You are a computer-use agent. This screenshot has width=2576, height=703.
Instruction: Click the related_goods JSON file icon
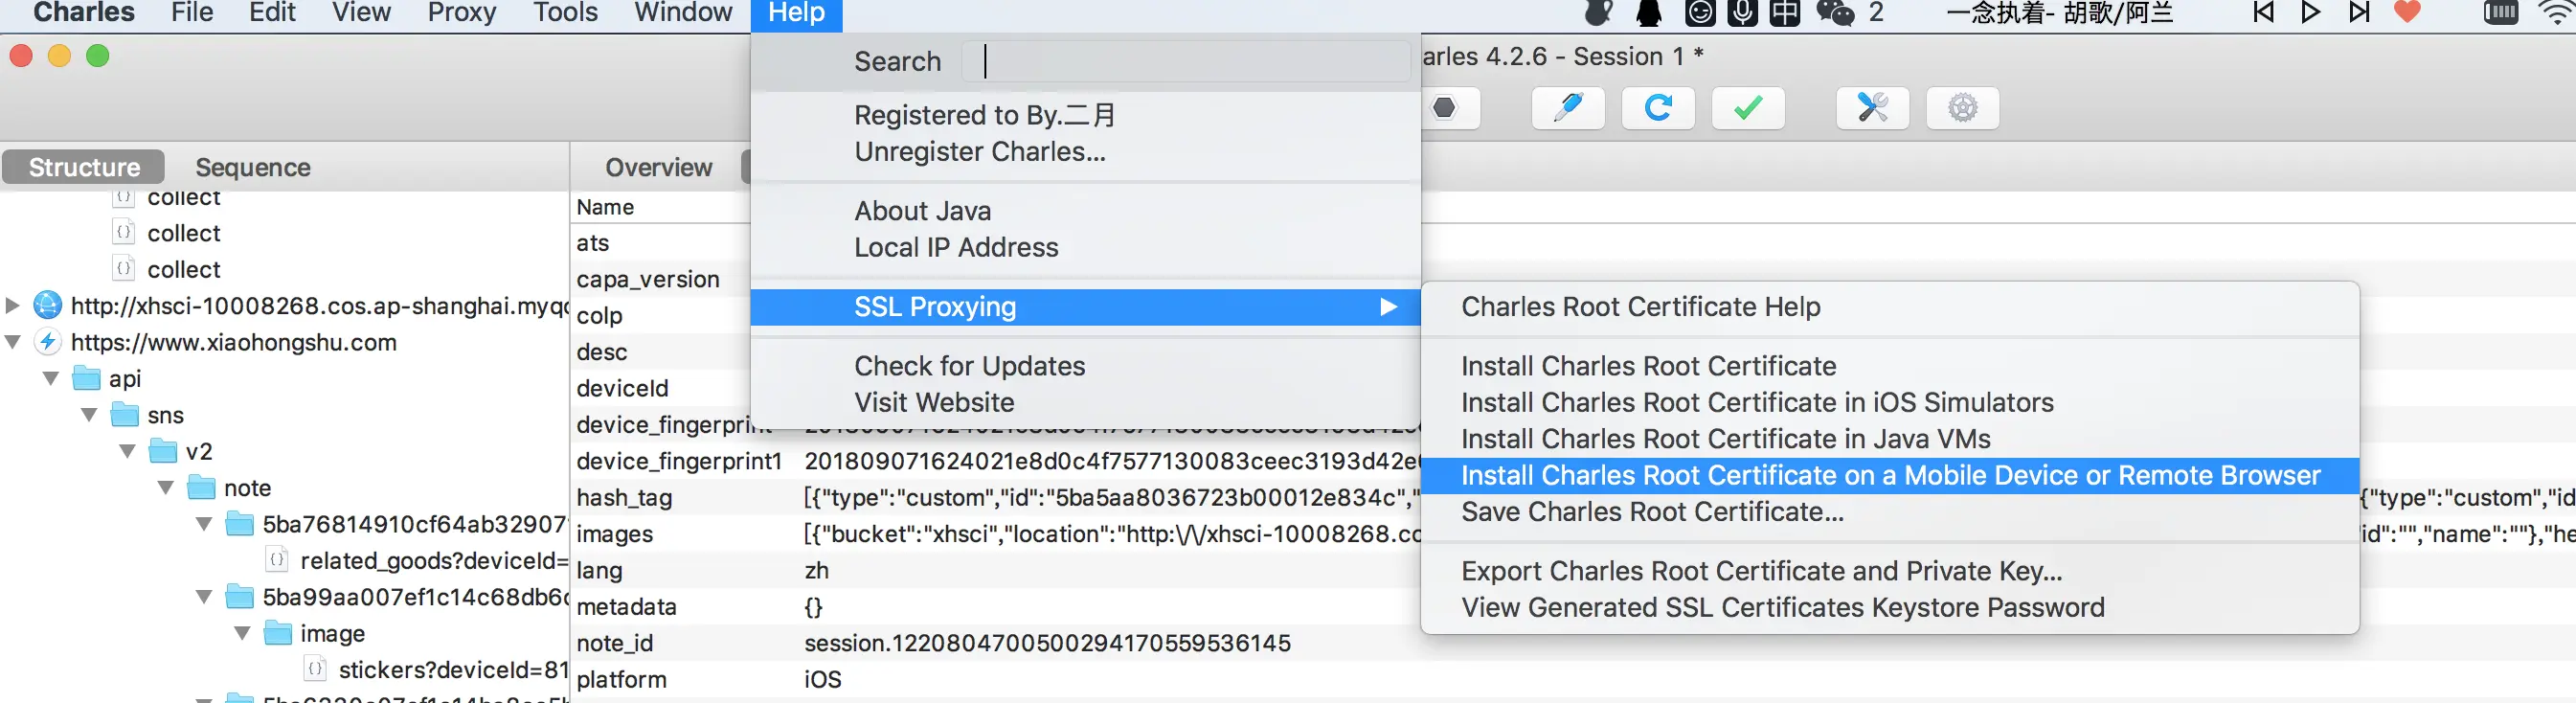tap(277, 560)
